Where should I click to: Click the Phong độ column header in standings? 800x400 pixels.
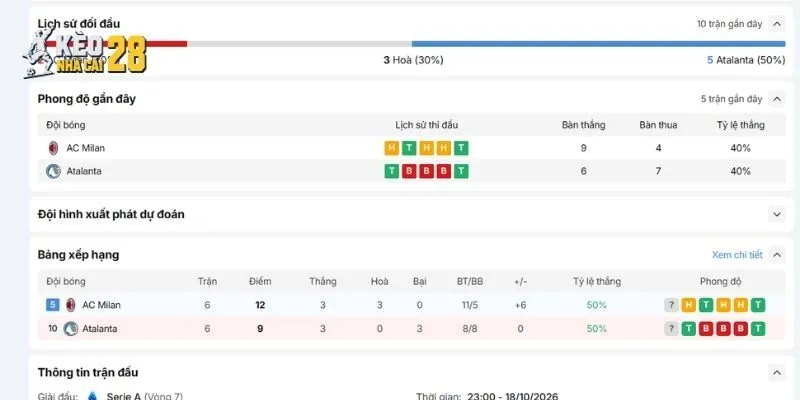(x=720, y=282)
